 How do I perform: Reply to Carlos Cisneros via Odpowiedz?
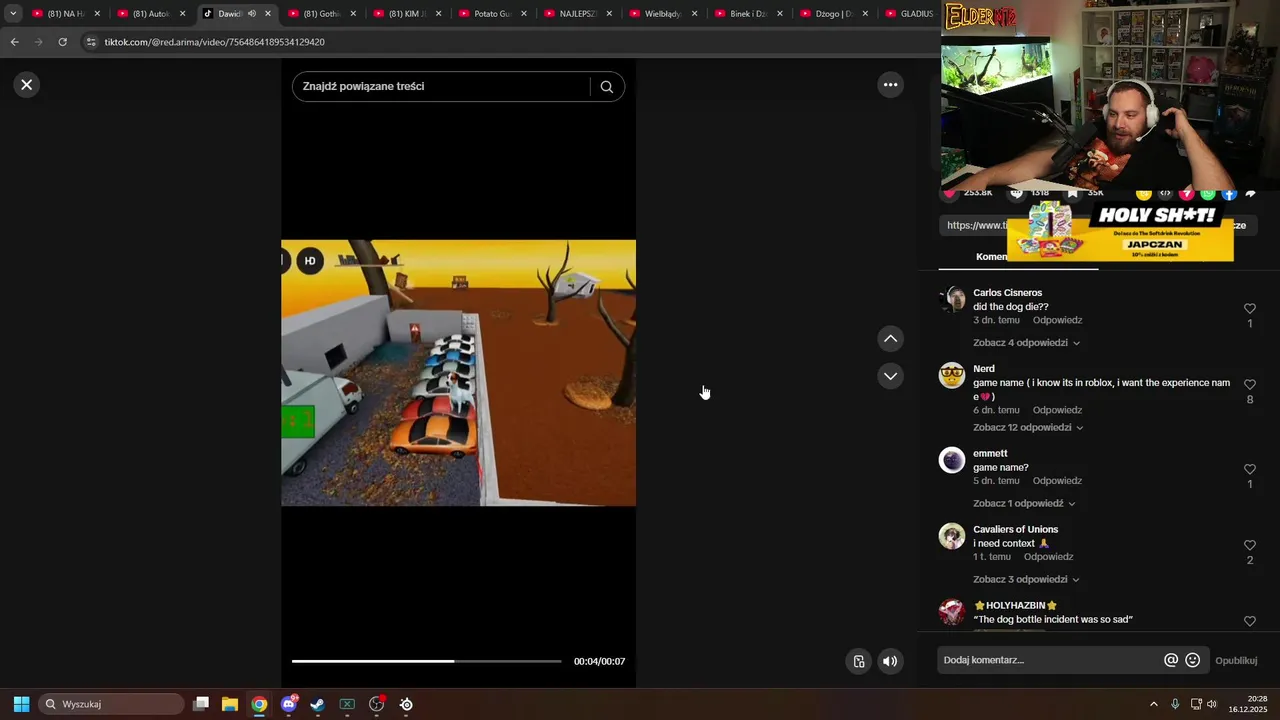pos(1057,321)
